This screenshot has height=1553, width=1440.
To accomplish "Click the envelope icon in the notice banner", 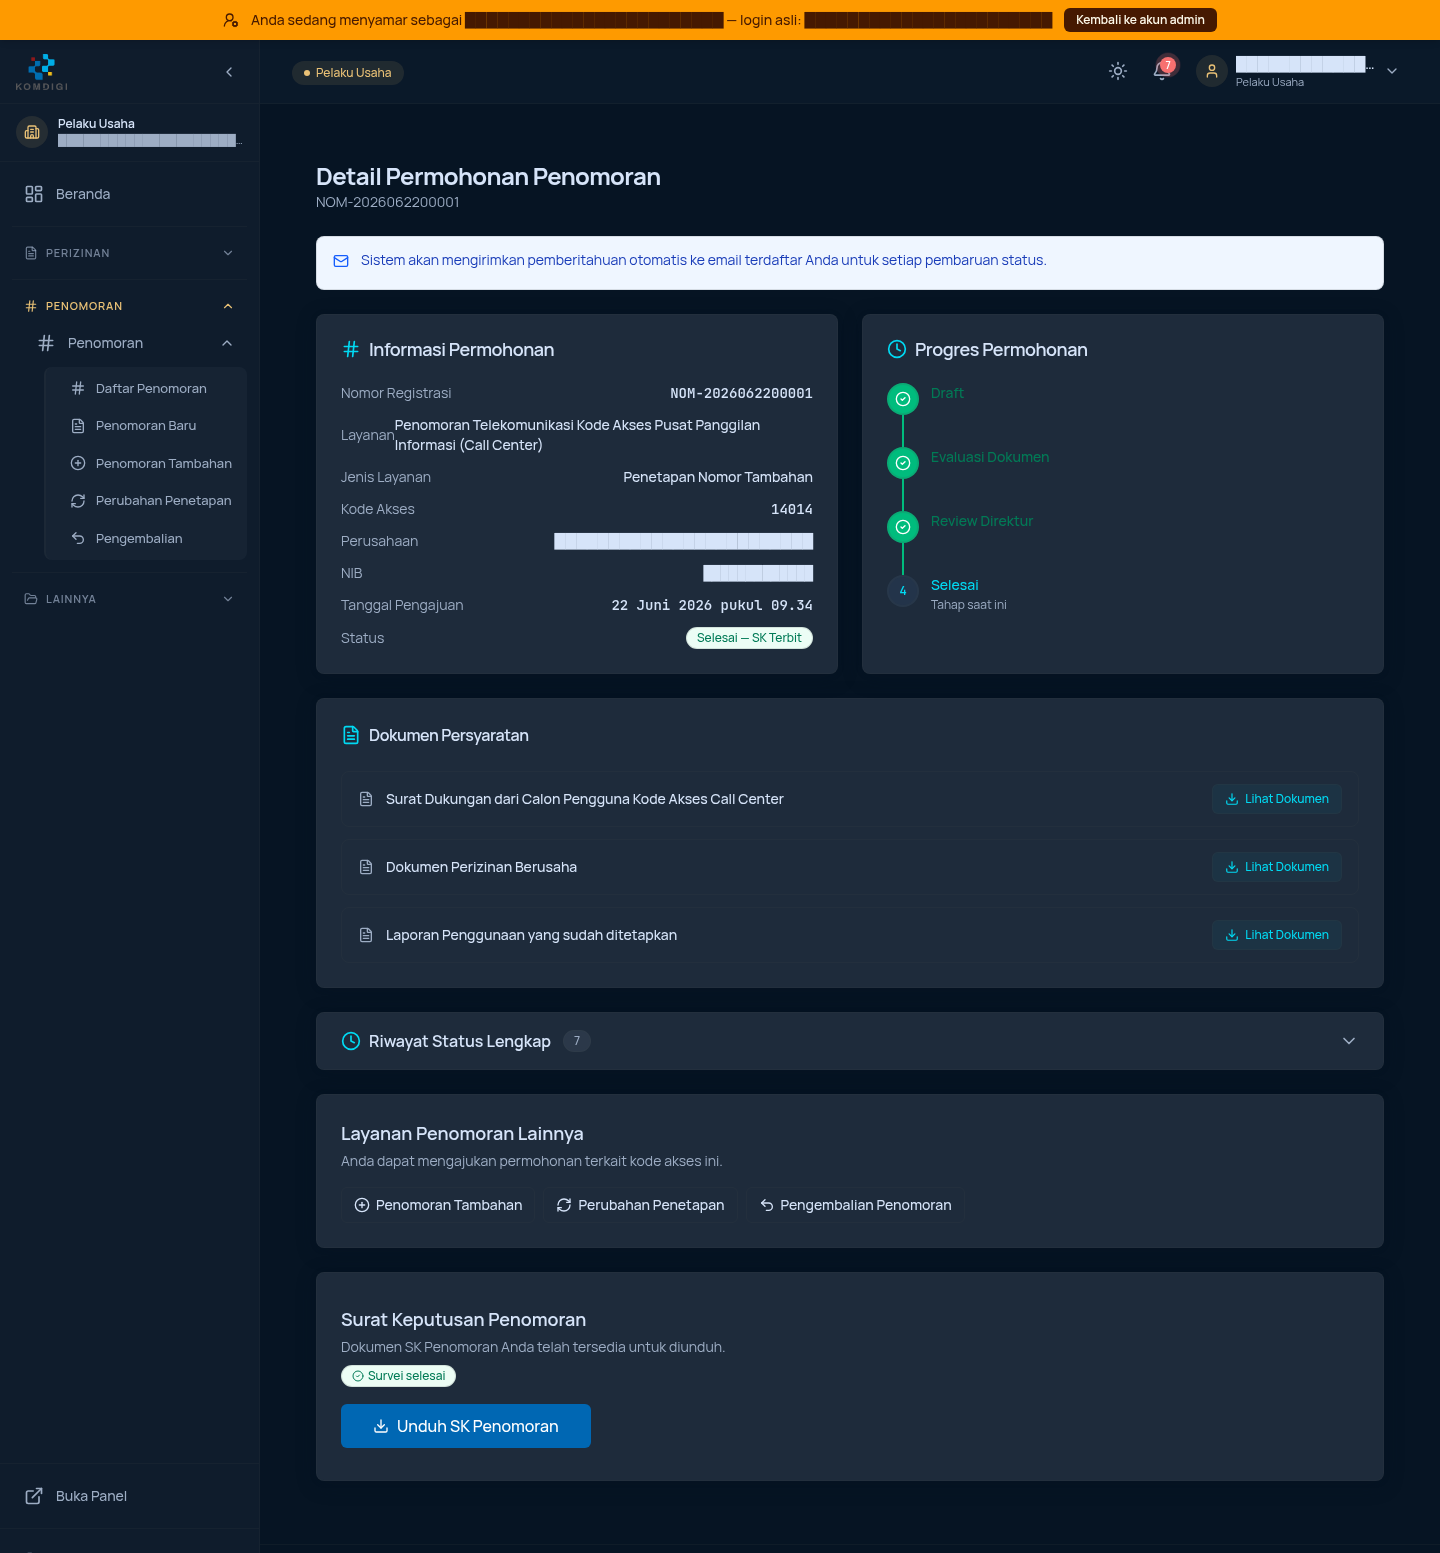I will point(341,261).
